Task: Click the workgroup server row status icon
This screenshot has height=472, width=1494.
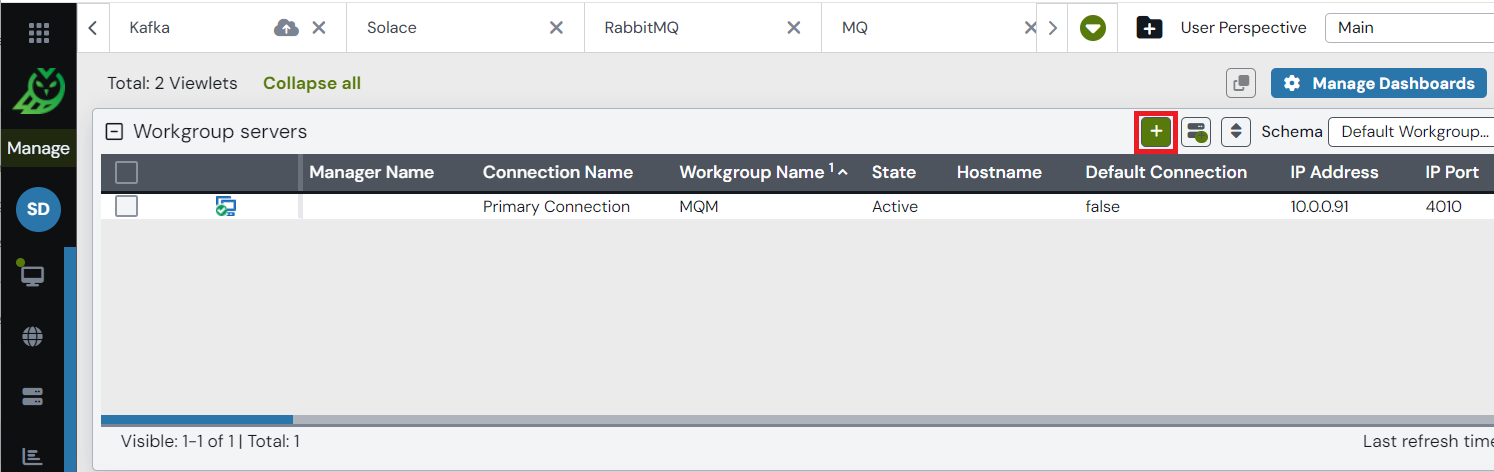Action: (x=226, y=207)
